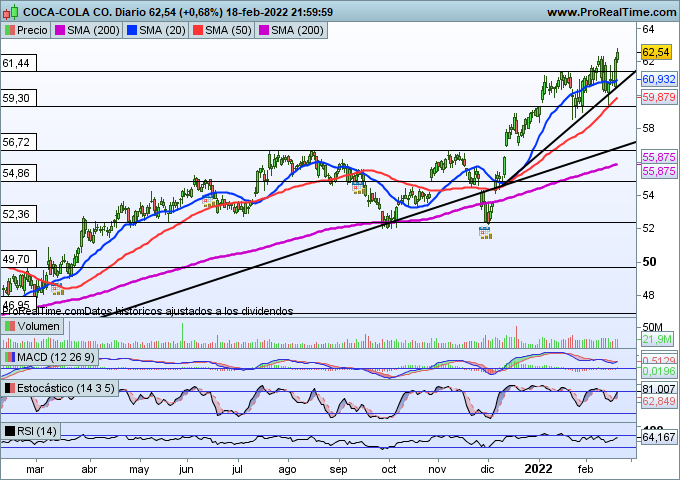Click the 46,95 price level label
Screen dimensions: 680x480
(19, 304)
